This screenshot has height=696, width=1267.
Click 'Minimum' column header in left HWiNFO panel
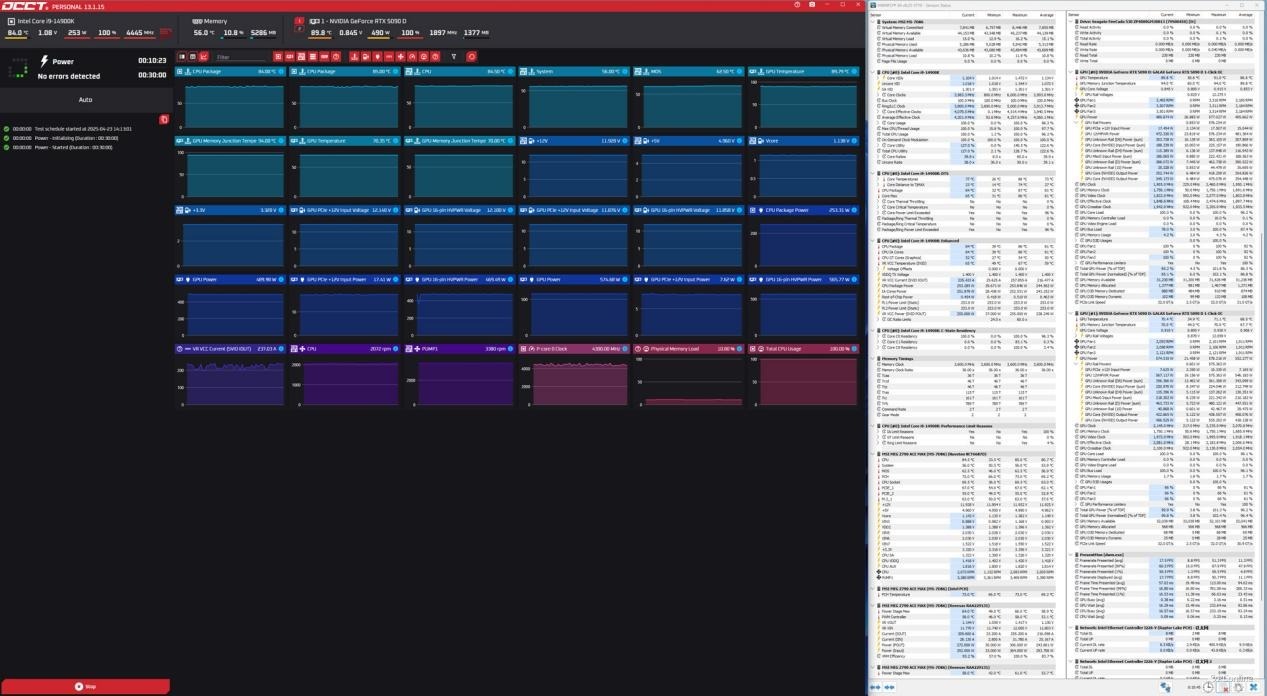coord(993,16)
